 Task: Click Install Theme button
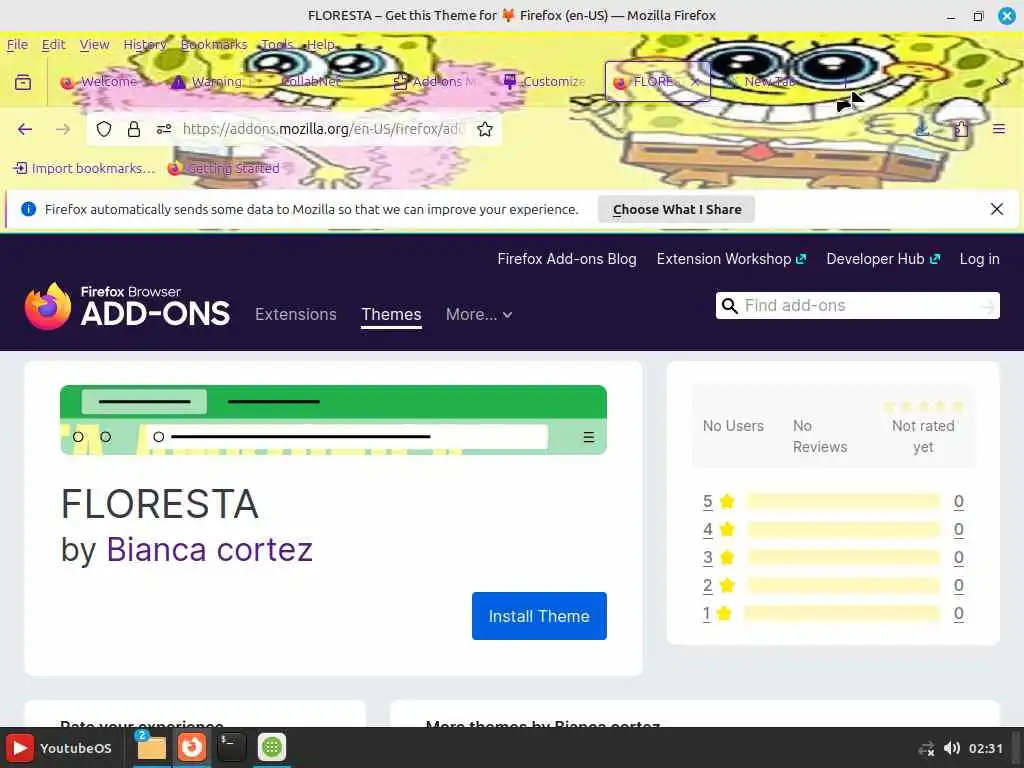(x=539, y=616)
